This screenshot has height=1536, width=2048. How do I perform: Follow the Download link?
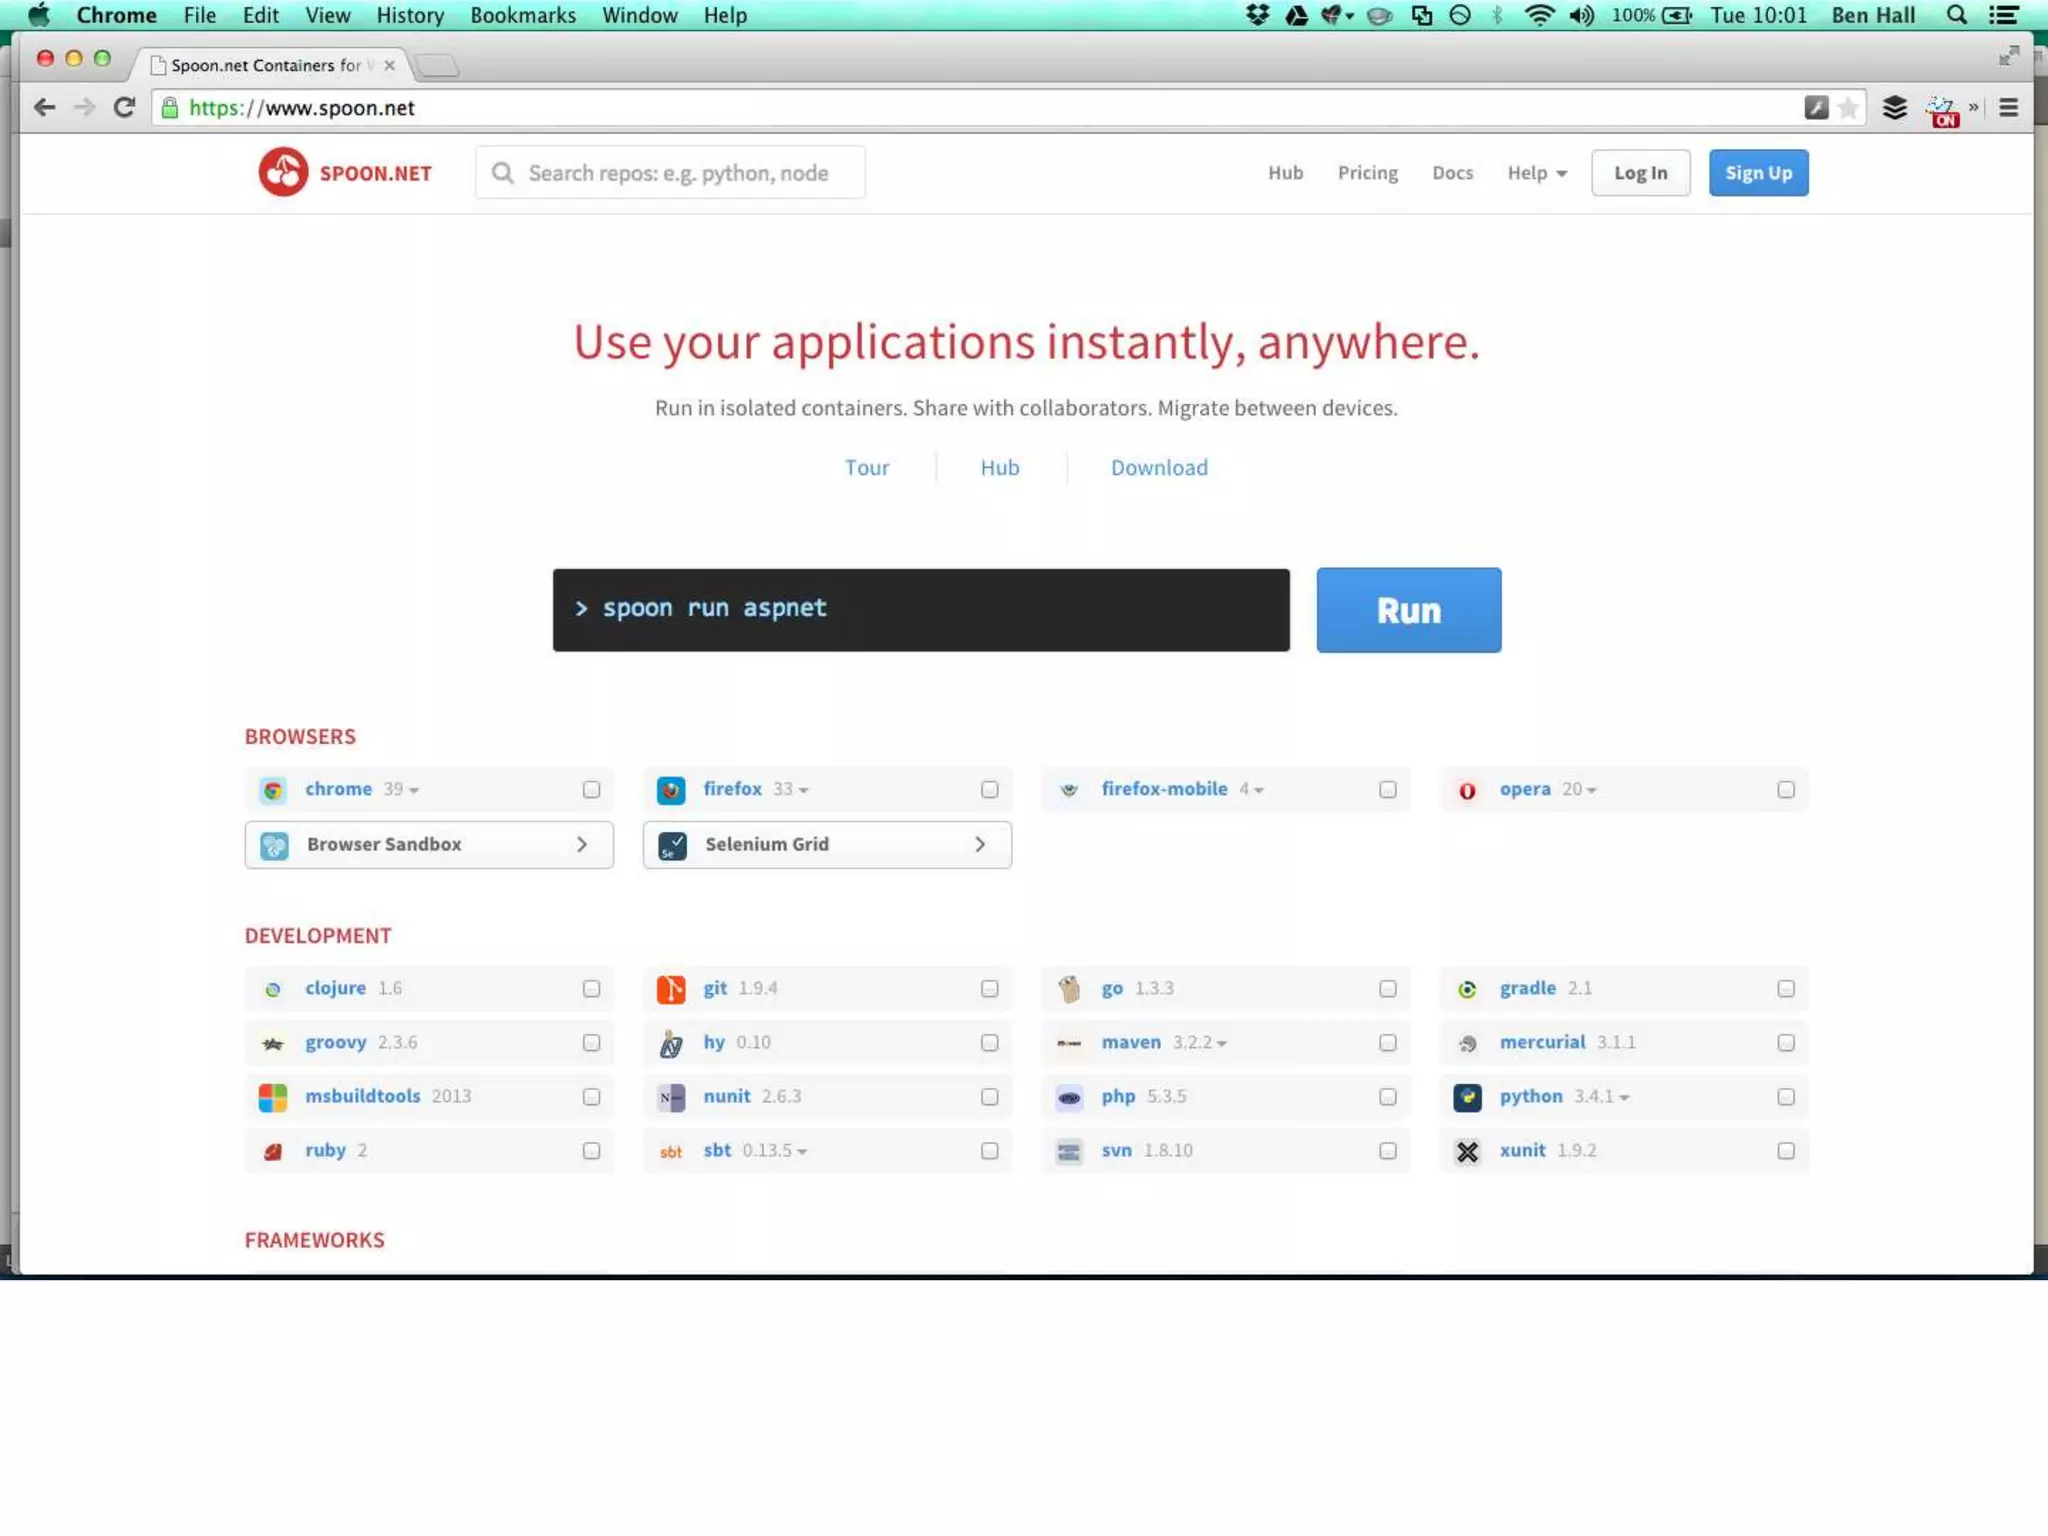1159,468
